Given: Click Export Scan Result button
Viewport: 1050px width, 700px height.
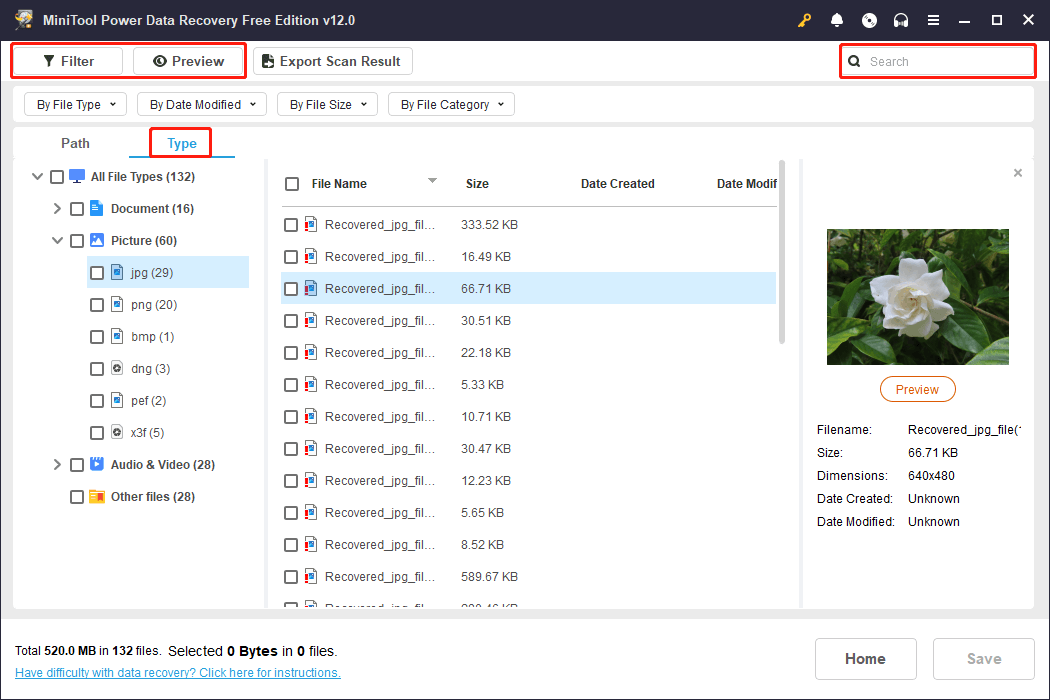Looking at the screenshot, I should tap(333, 61).
